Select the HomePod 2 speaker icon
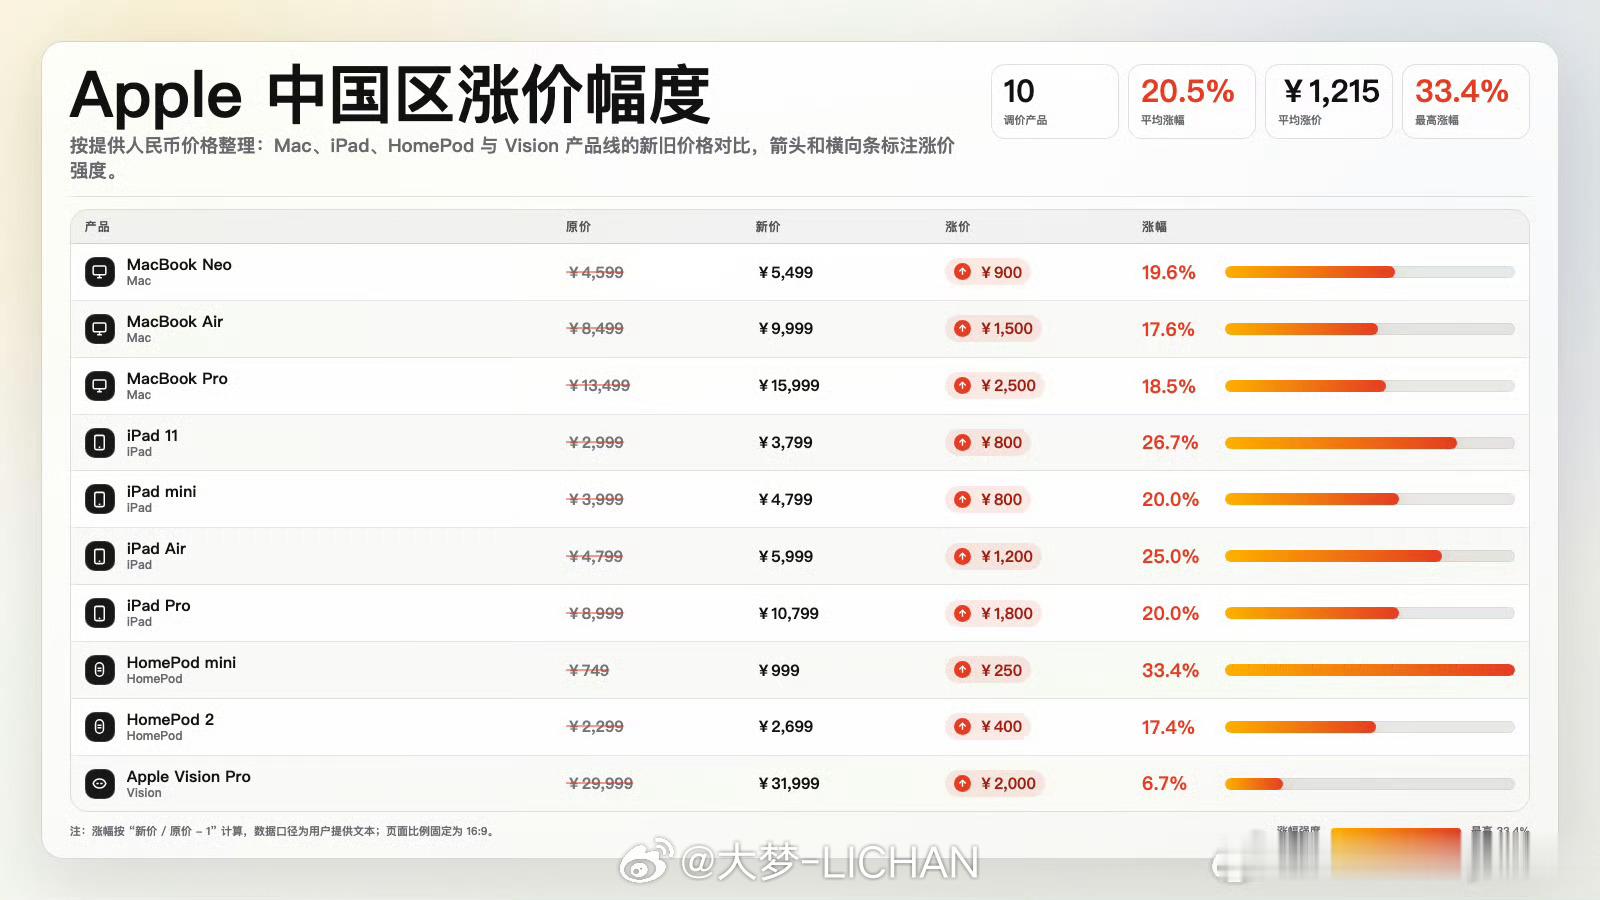 point(100,727)
